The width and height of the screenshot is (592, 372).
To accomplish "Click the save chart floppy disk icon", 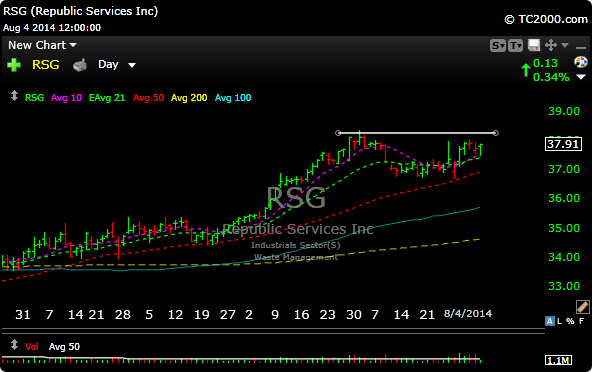I will [534, 45].
